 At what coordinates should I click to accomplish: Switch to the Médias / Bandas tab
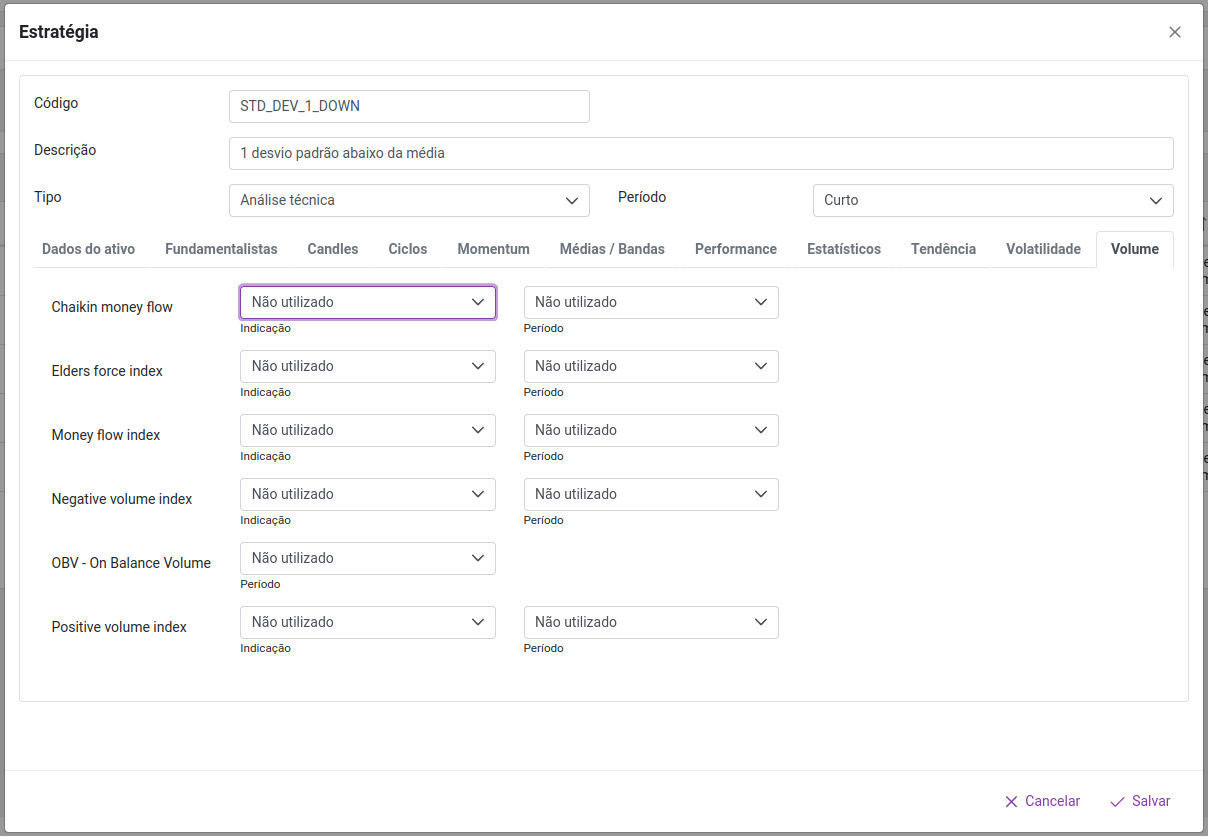[612, 249]
